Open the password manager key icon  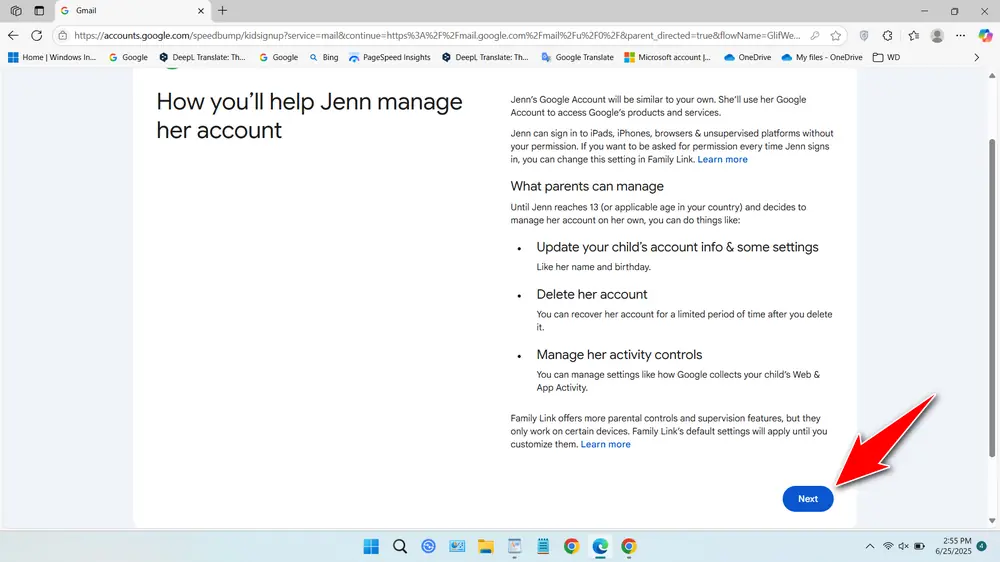[x=814, y=36]
